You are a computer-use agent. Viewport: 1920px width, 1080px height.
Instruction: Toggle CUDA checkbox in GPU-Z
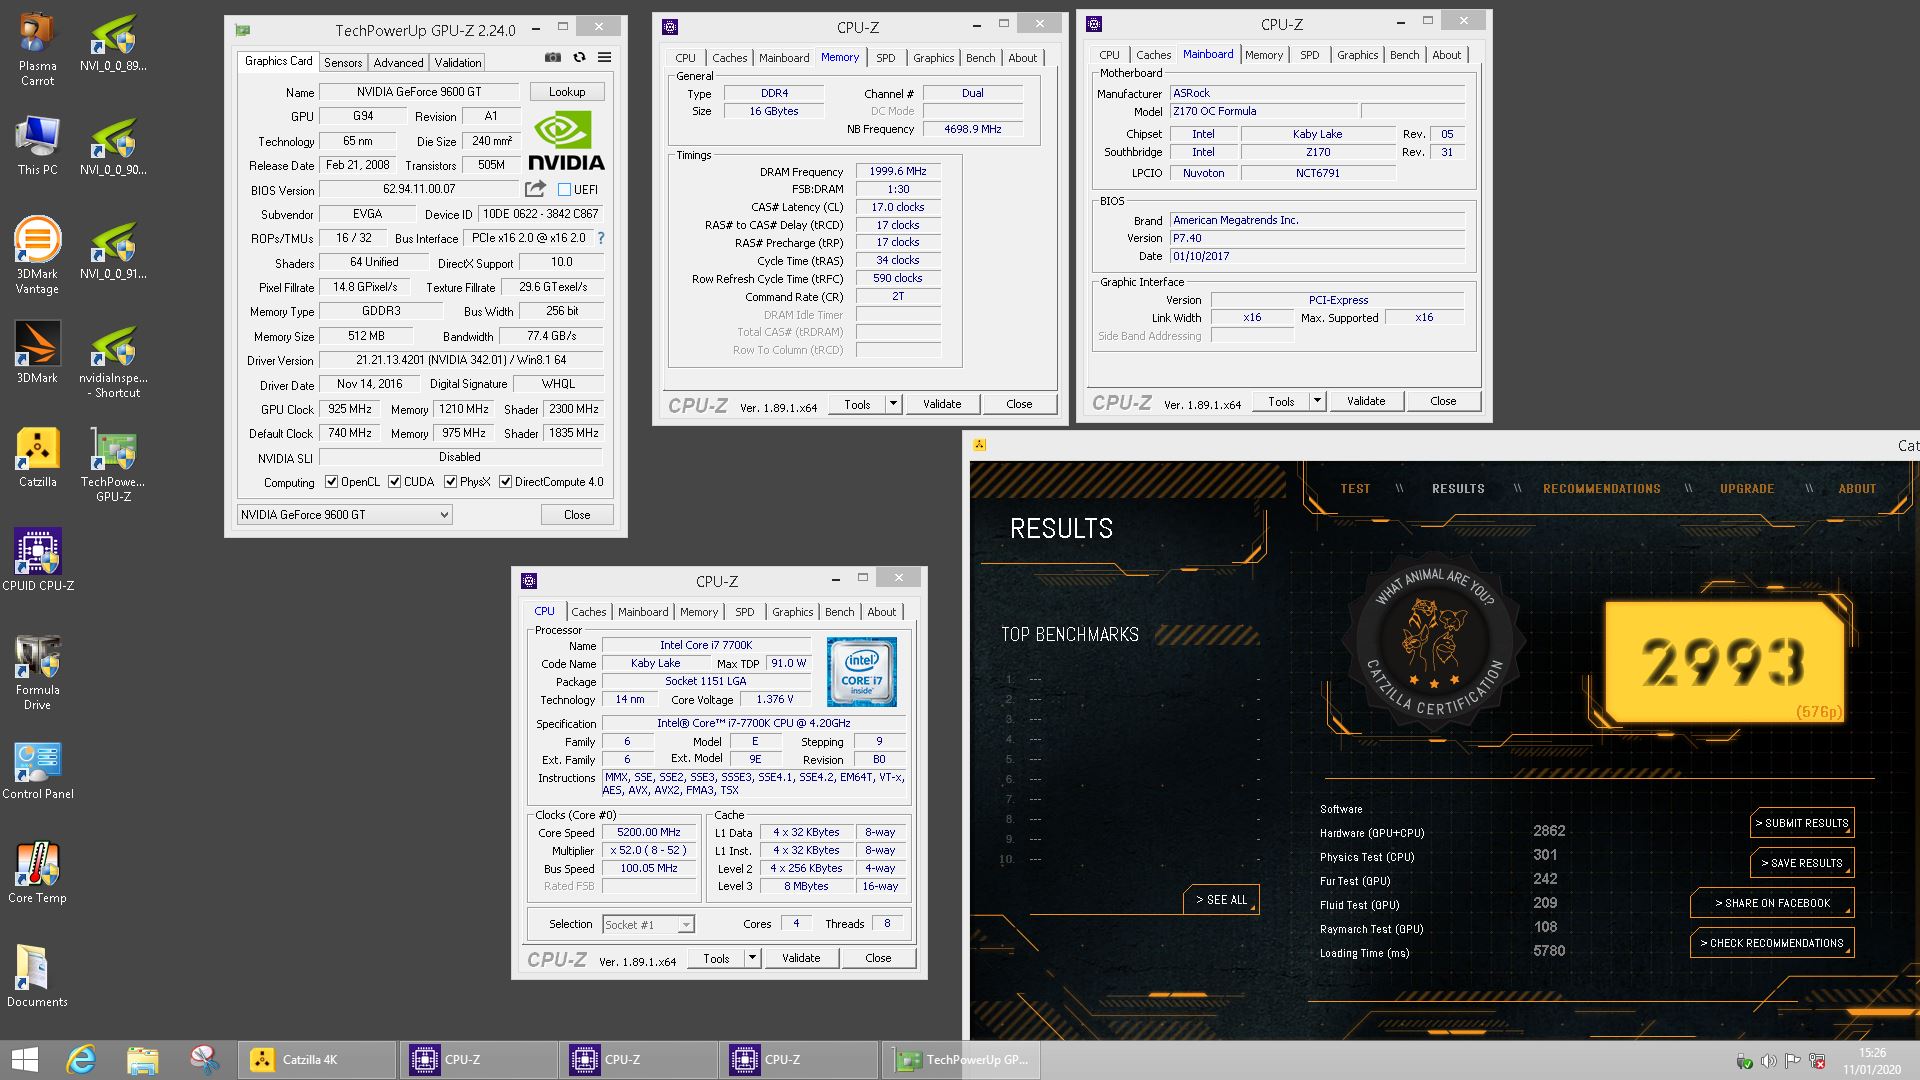[x=394, y=482]
